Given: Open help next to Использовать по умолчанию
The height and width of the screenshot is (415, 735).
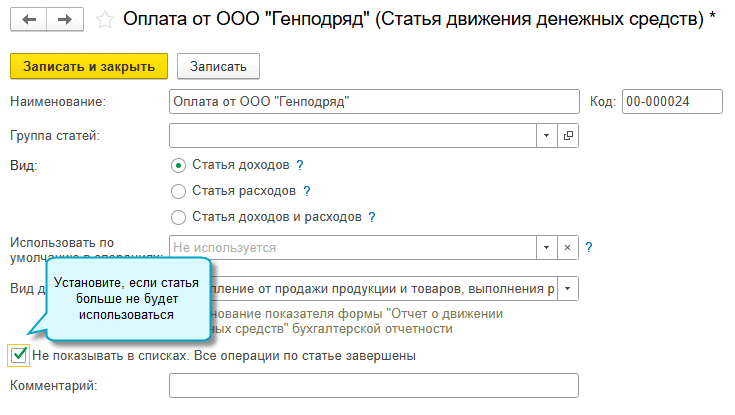Looking at the screenshot, I should coord(589,247).
